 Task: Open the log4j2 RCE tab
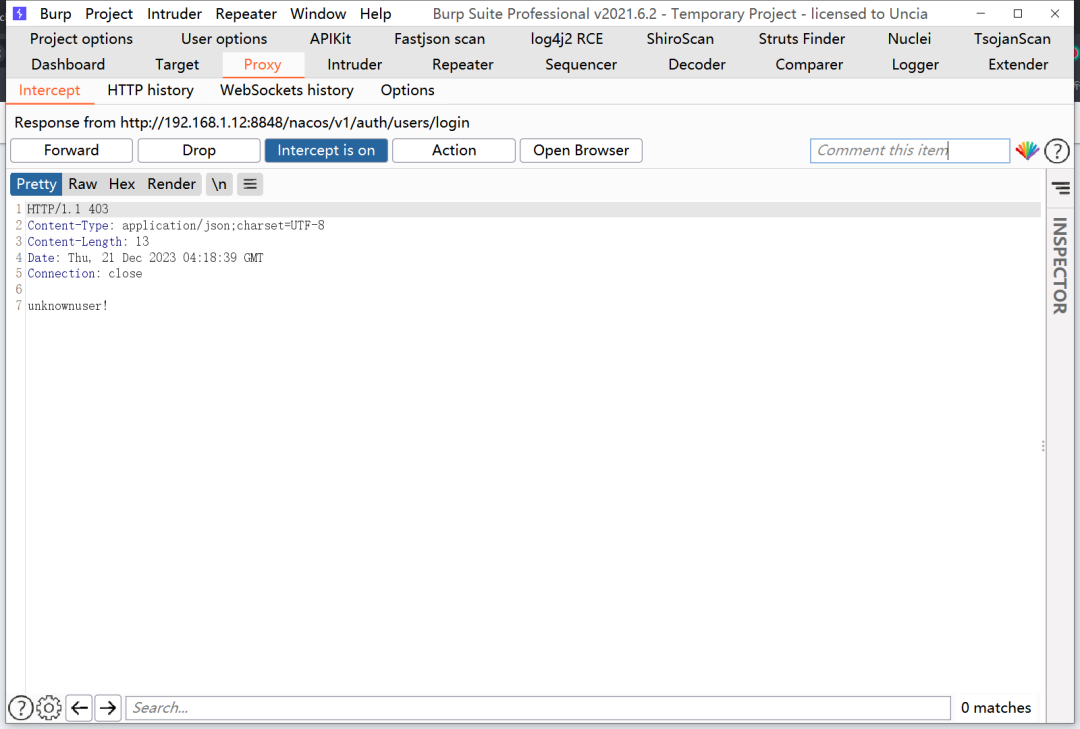[x=567, y=39]
